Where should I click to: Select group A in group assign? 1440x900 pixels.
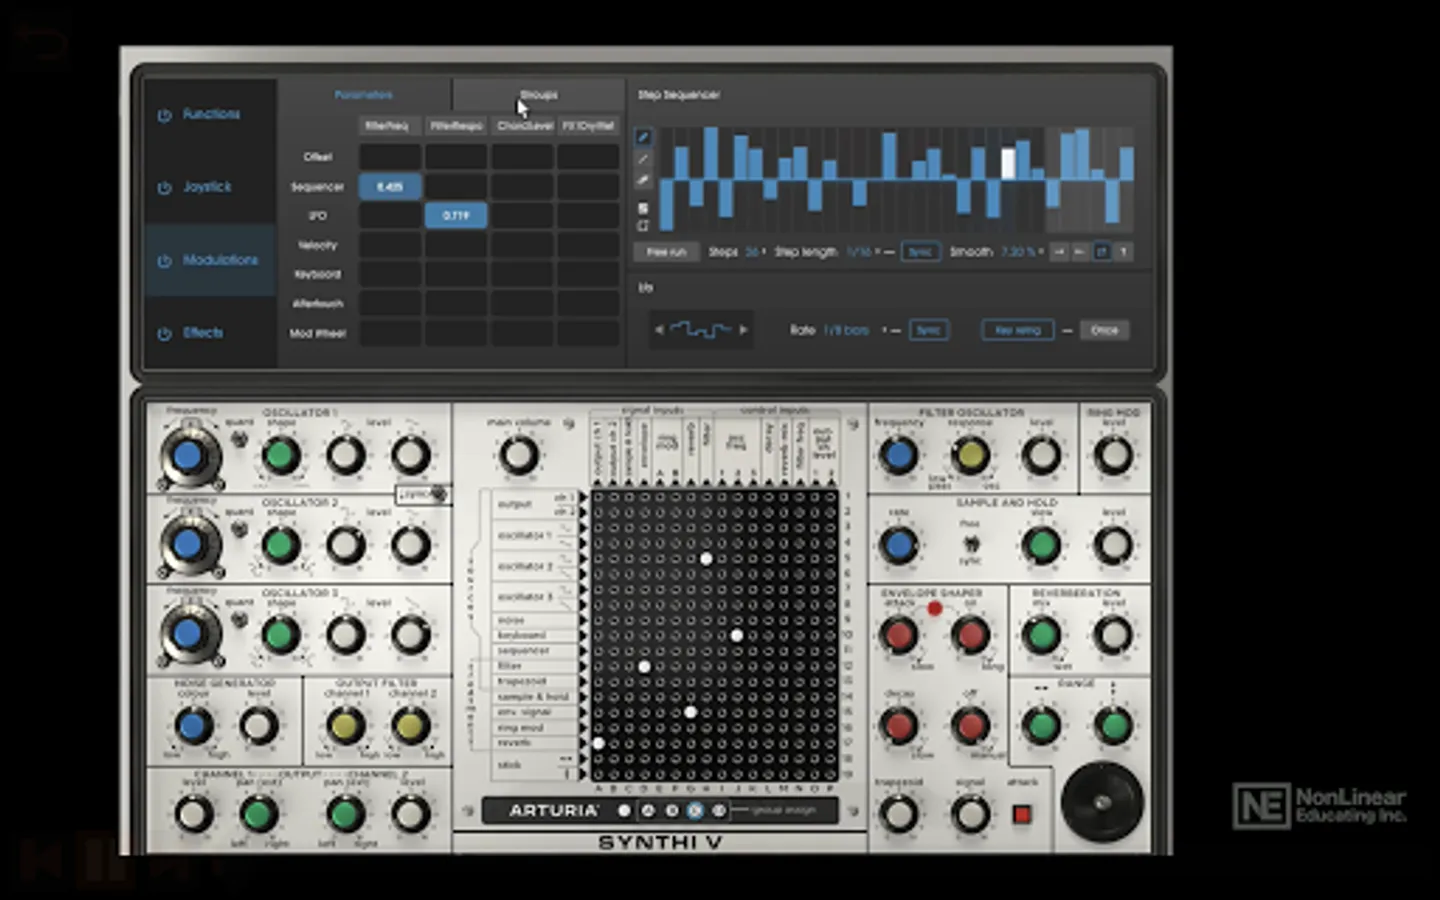coord(647,811)
